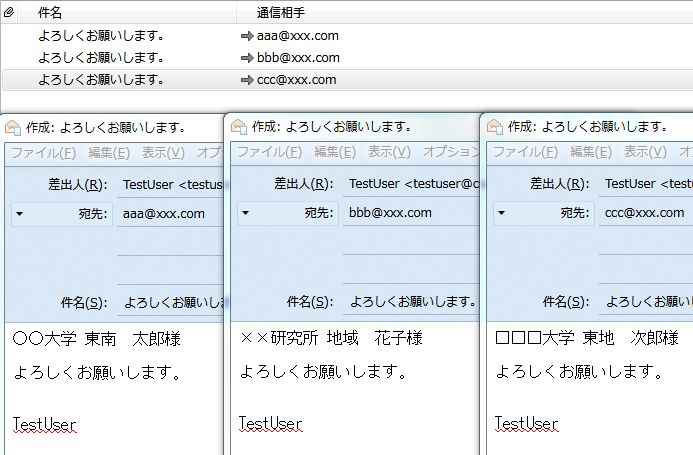Select the message row sent to ccc@xxx.com

coord(347,80)
